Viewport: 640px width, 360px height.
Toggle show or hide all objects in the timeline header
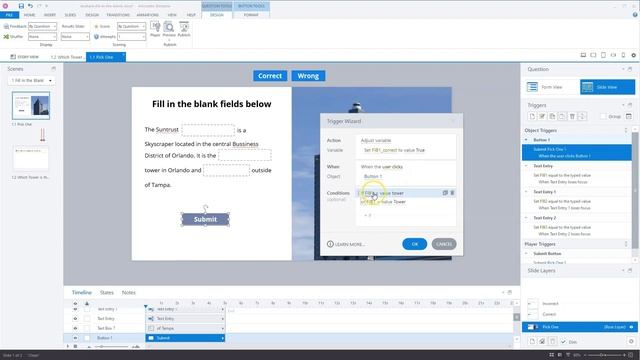pyautogui.click(x=75, y=303)
